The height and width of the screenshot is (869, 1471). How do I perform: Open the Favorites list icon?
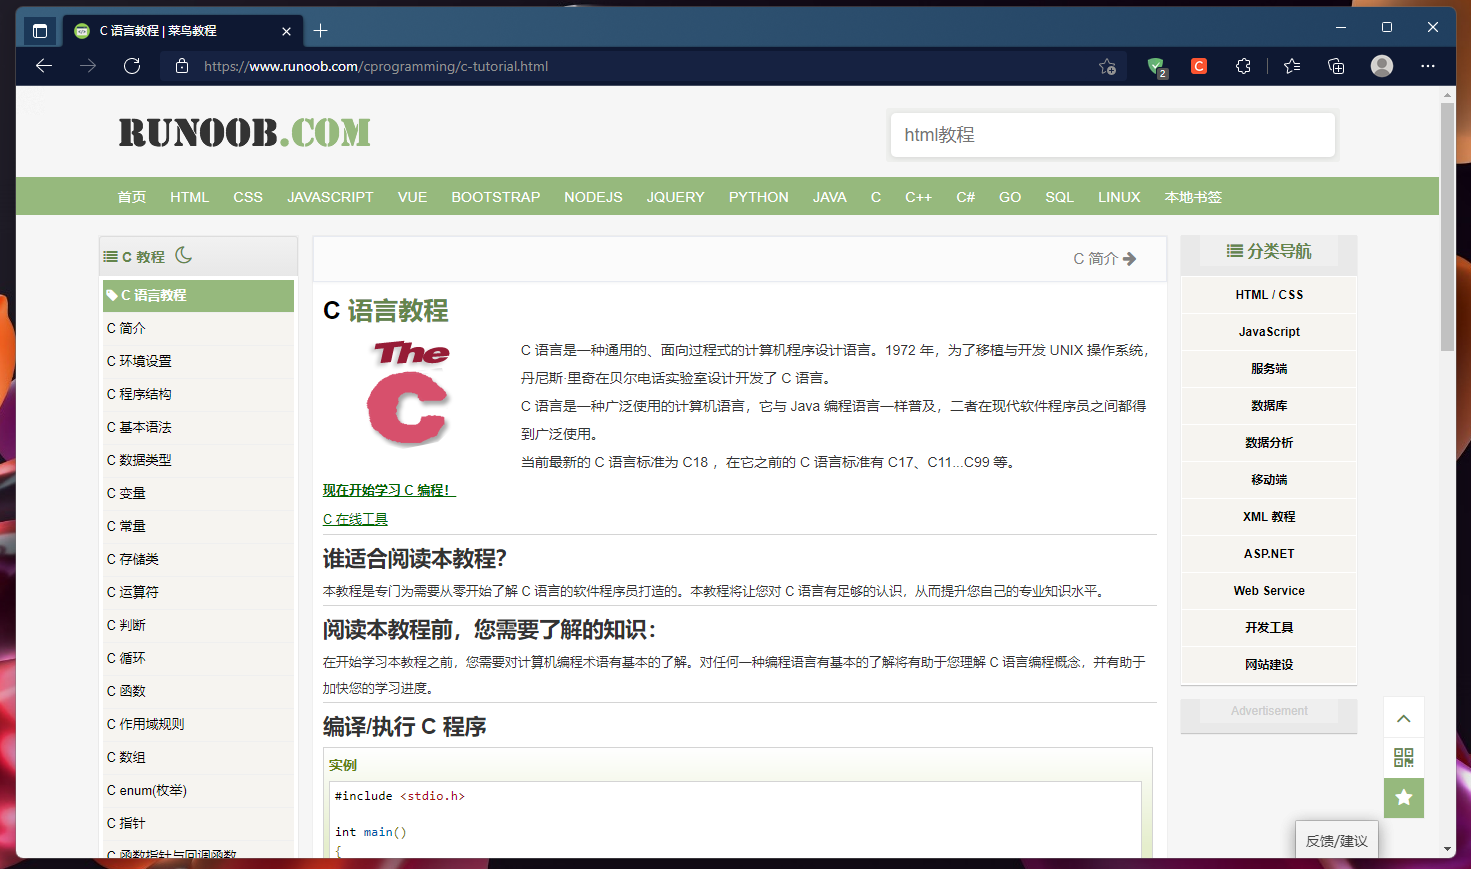(1292, 66)
